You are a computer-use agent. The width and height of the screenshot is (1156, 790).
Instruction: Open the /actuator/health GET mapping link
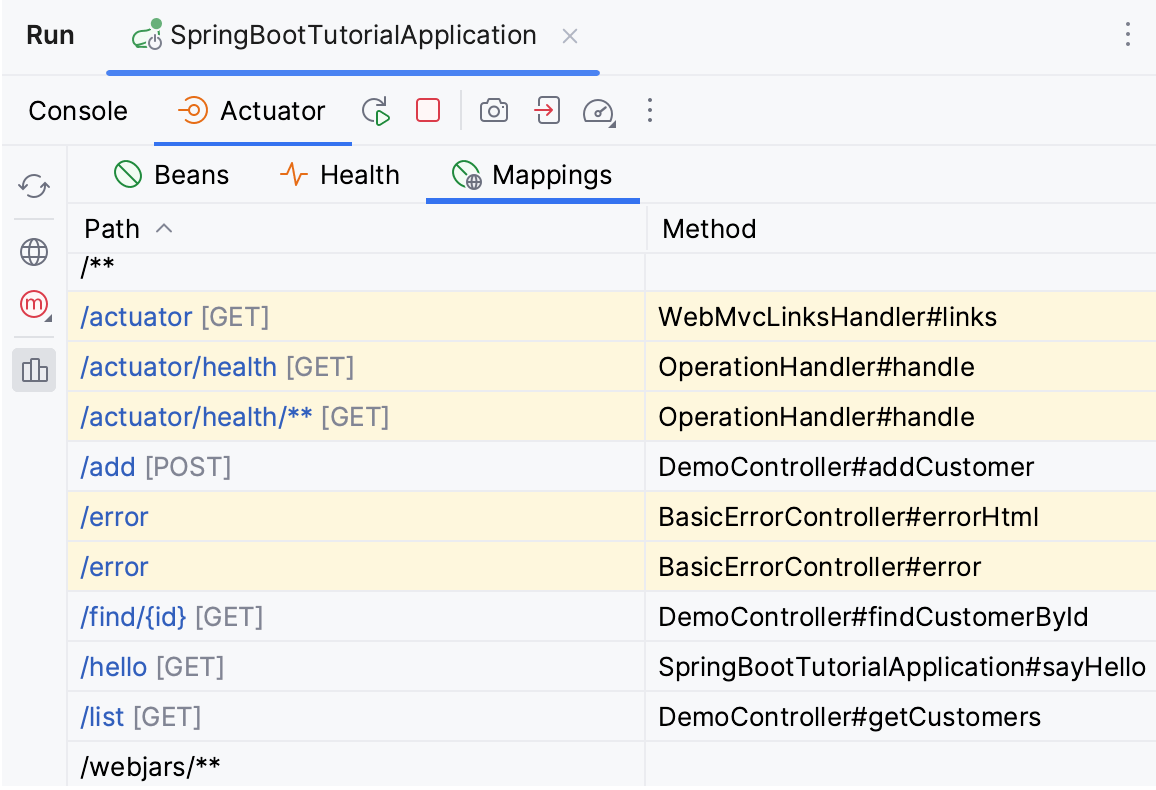178,367
